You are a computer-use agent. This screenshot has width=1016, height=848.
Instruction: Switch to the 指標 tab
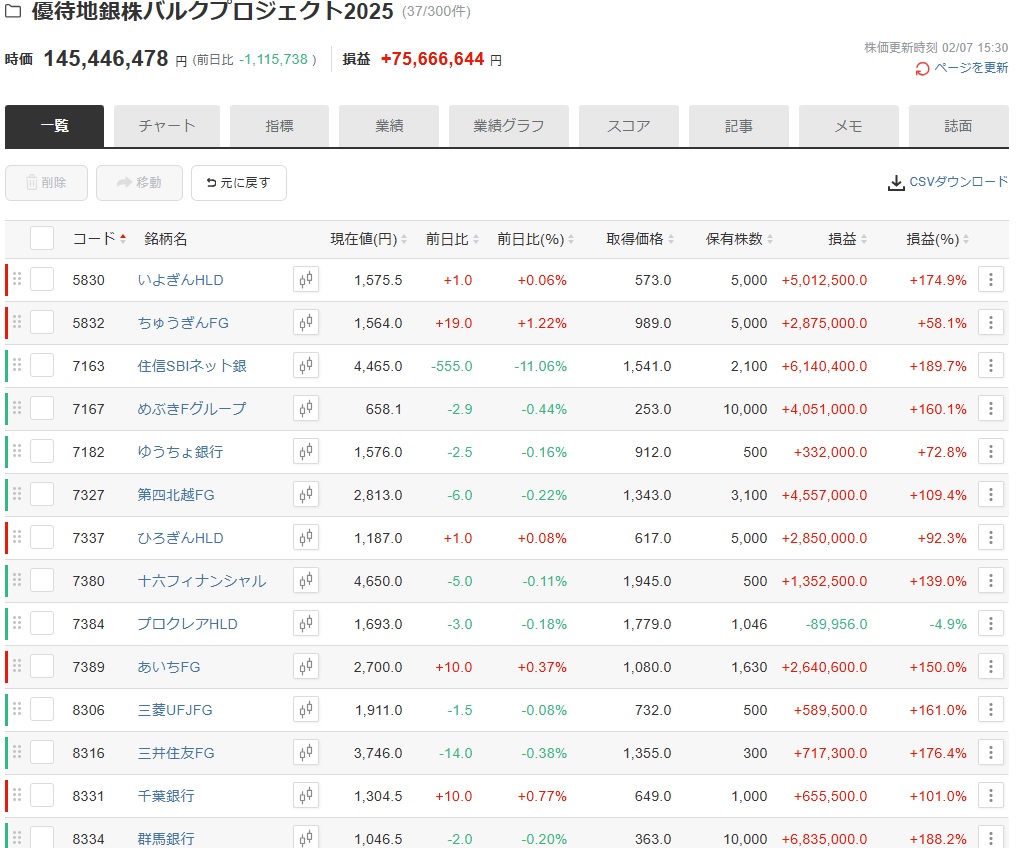click(x=279, y=126)
